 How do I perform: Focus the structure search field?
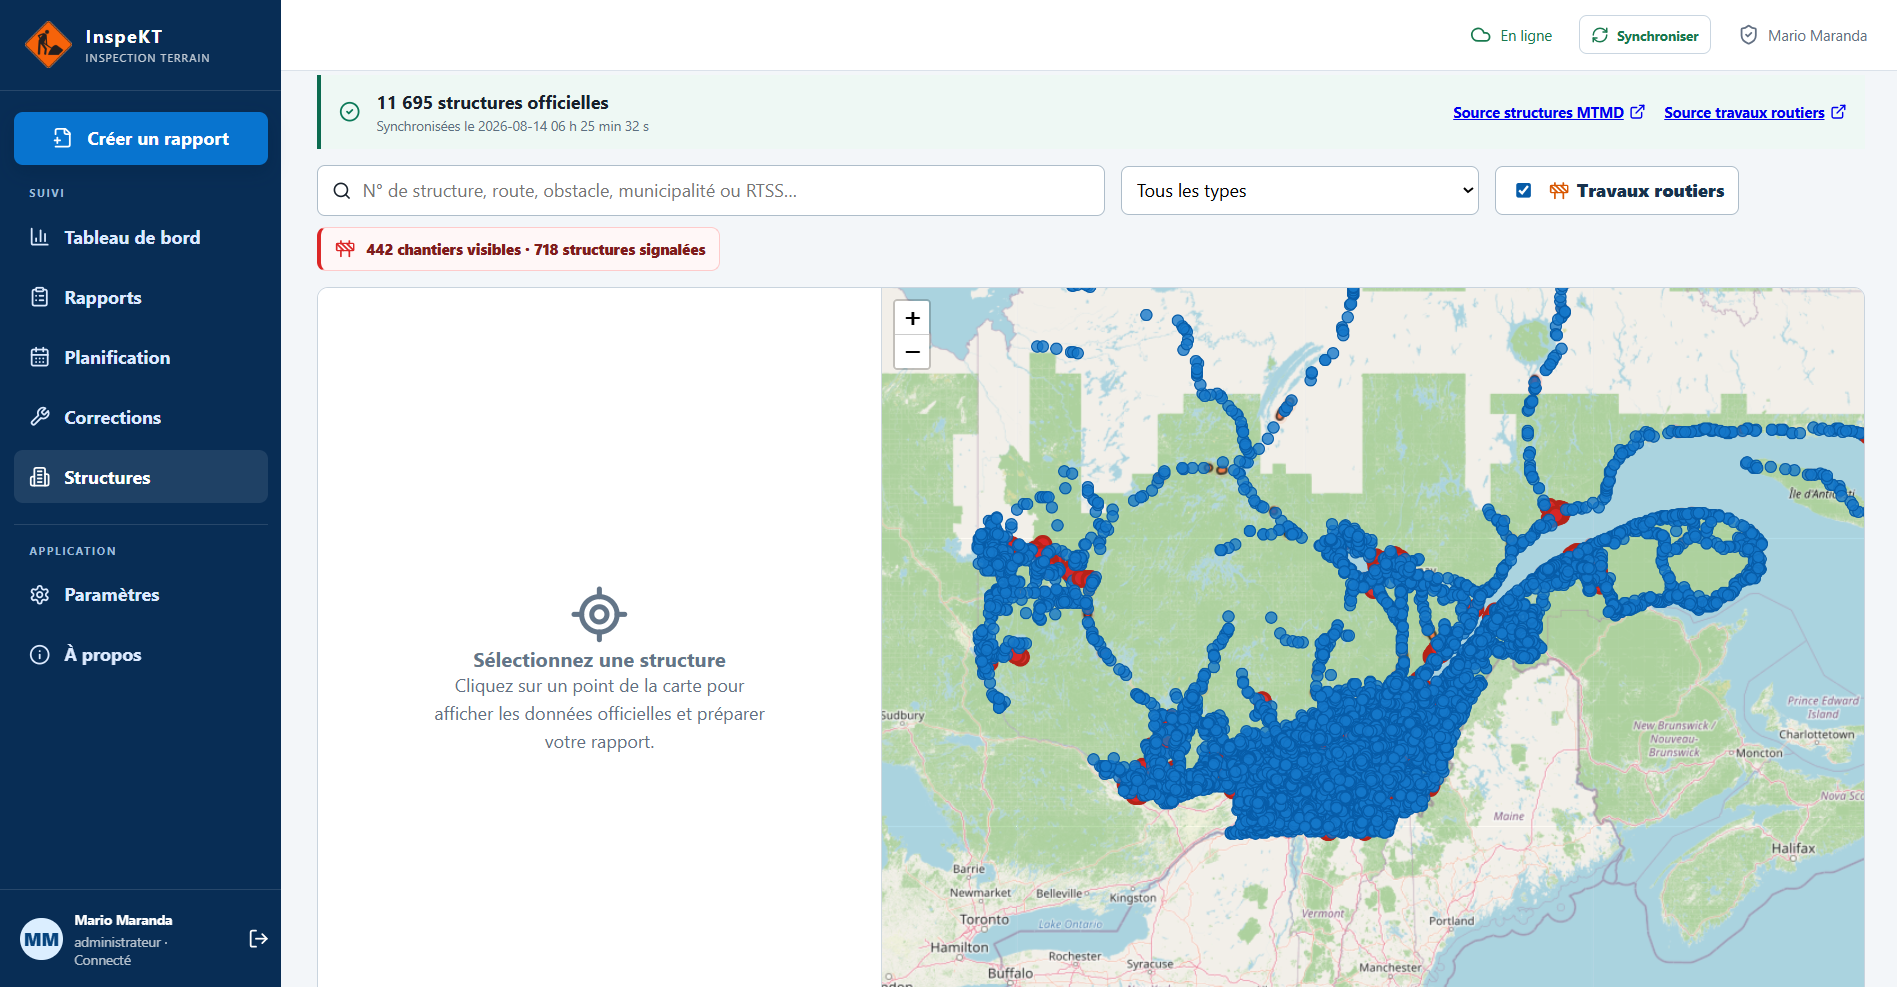[x=711, y=191]
